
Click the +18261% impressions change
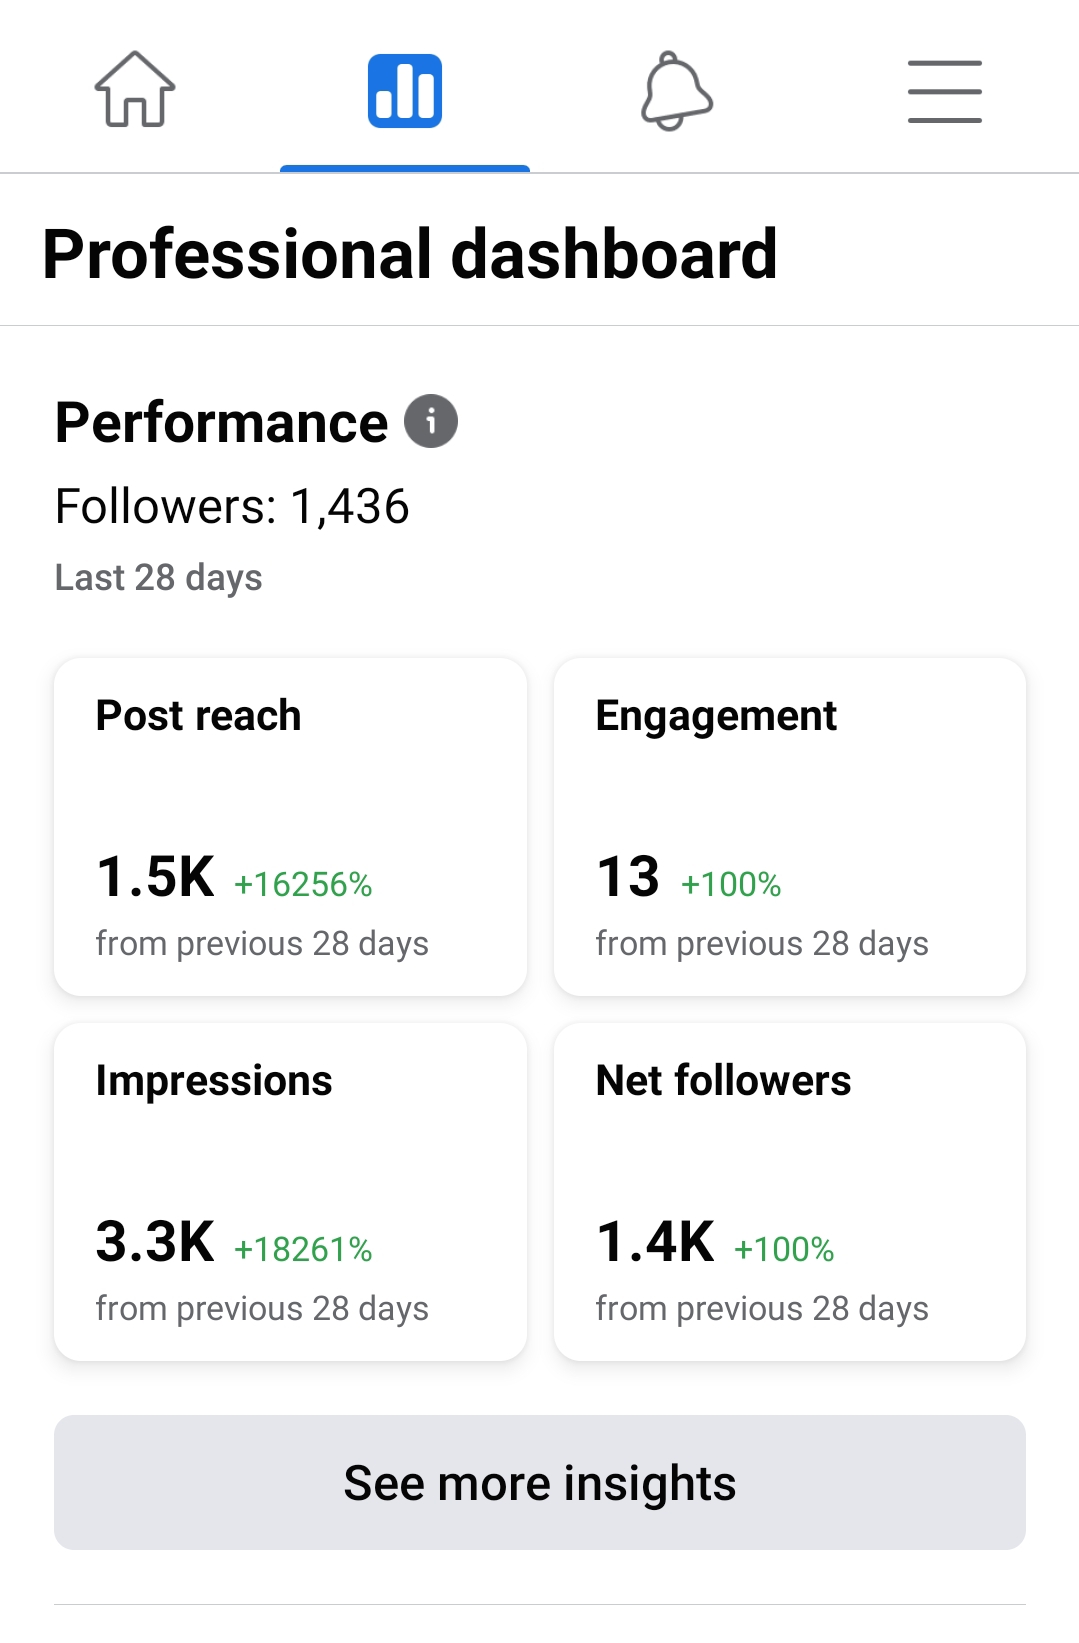point(303,1249)
